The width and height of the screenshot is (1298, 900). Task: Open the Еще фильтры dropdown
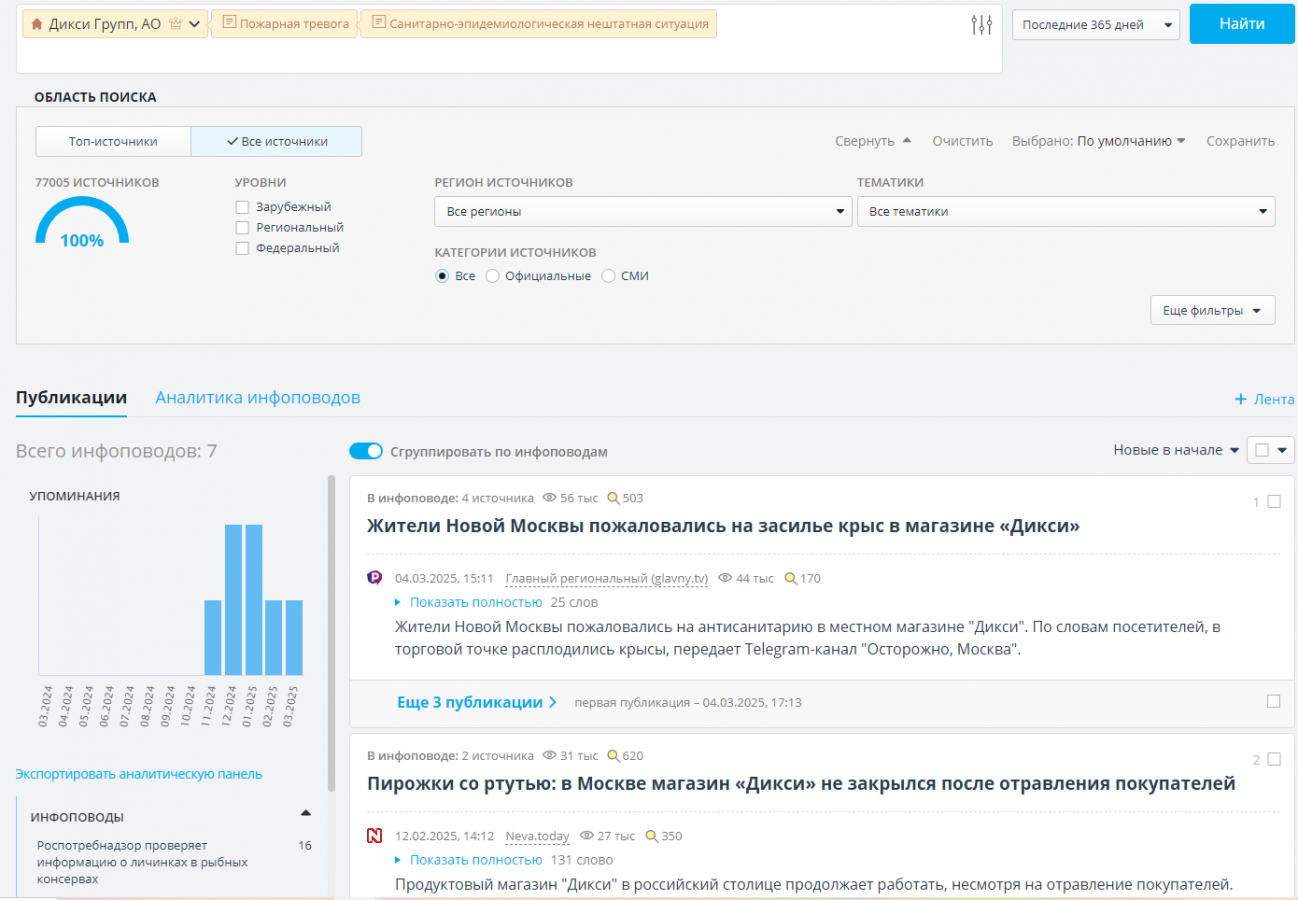click(x=1212, y=311)
